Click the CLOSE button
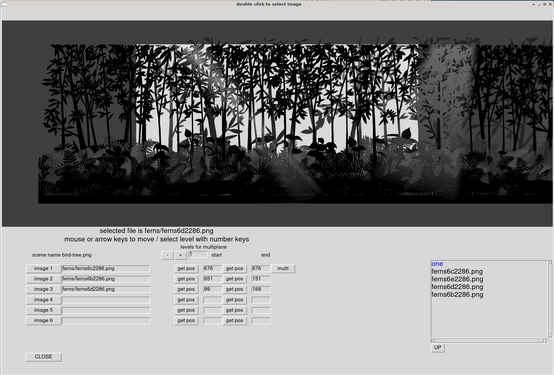 (43, 357)
